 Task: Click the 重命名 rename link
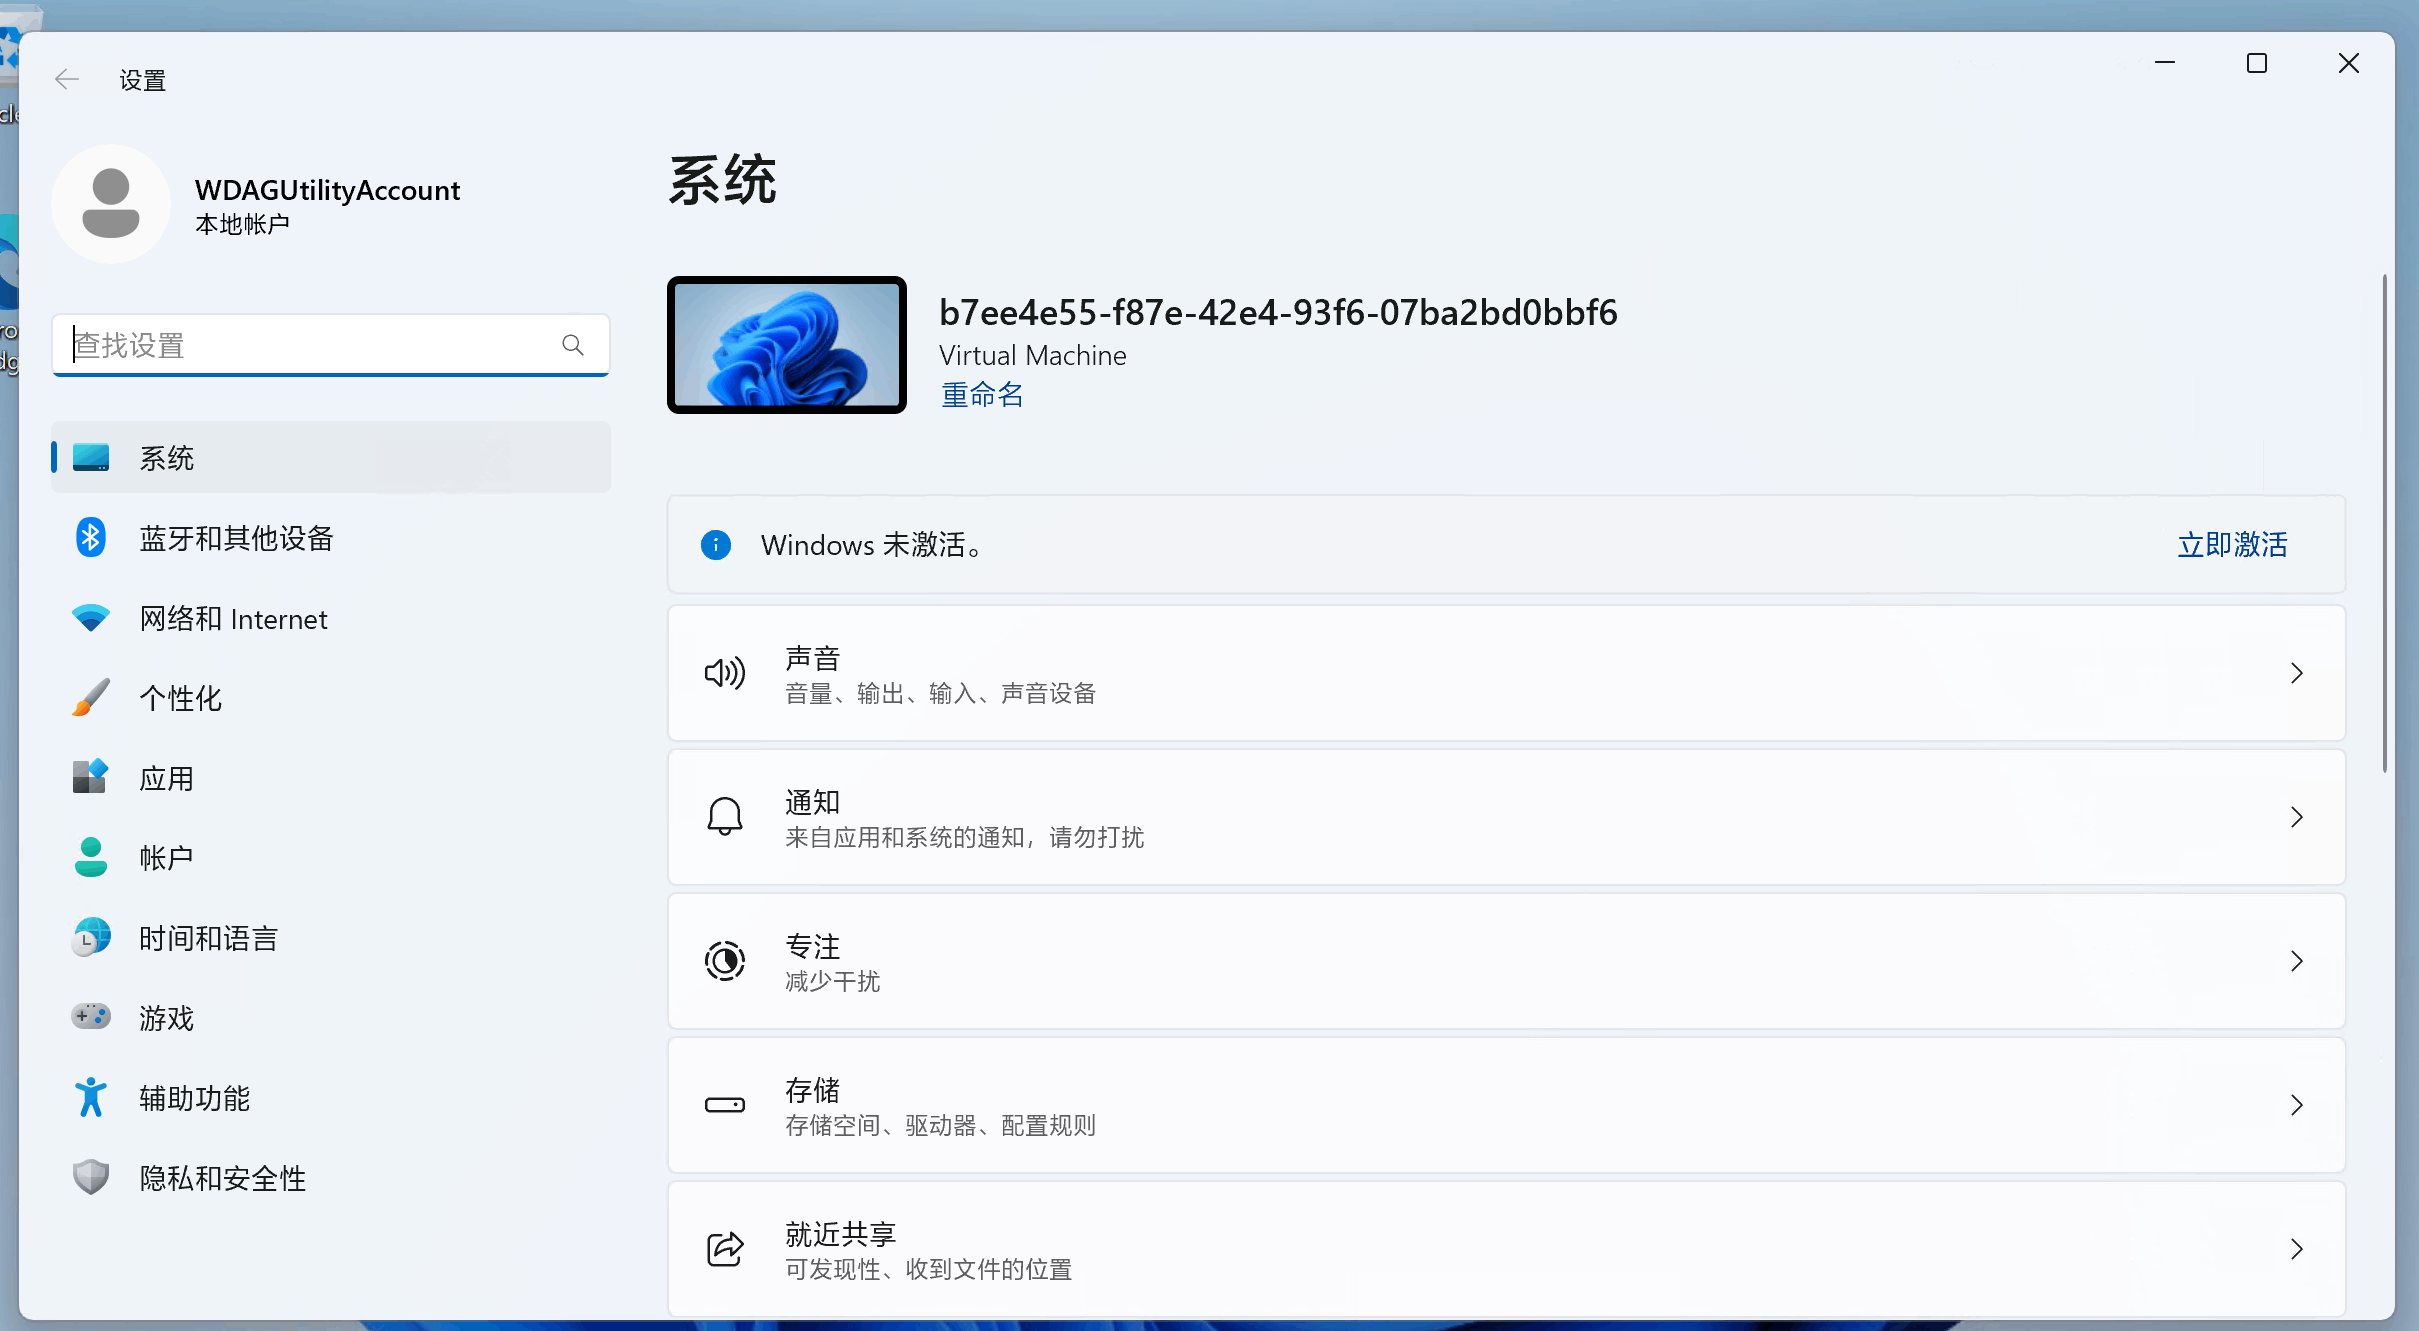click(x=982, y=395)
